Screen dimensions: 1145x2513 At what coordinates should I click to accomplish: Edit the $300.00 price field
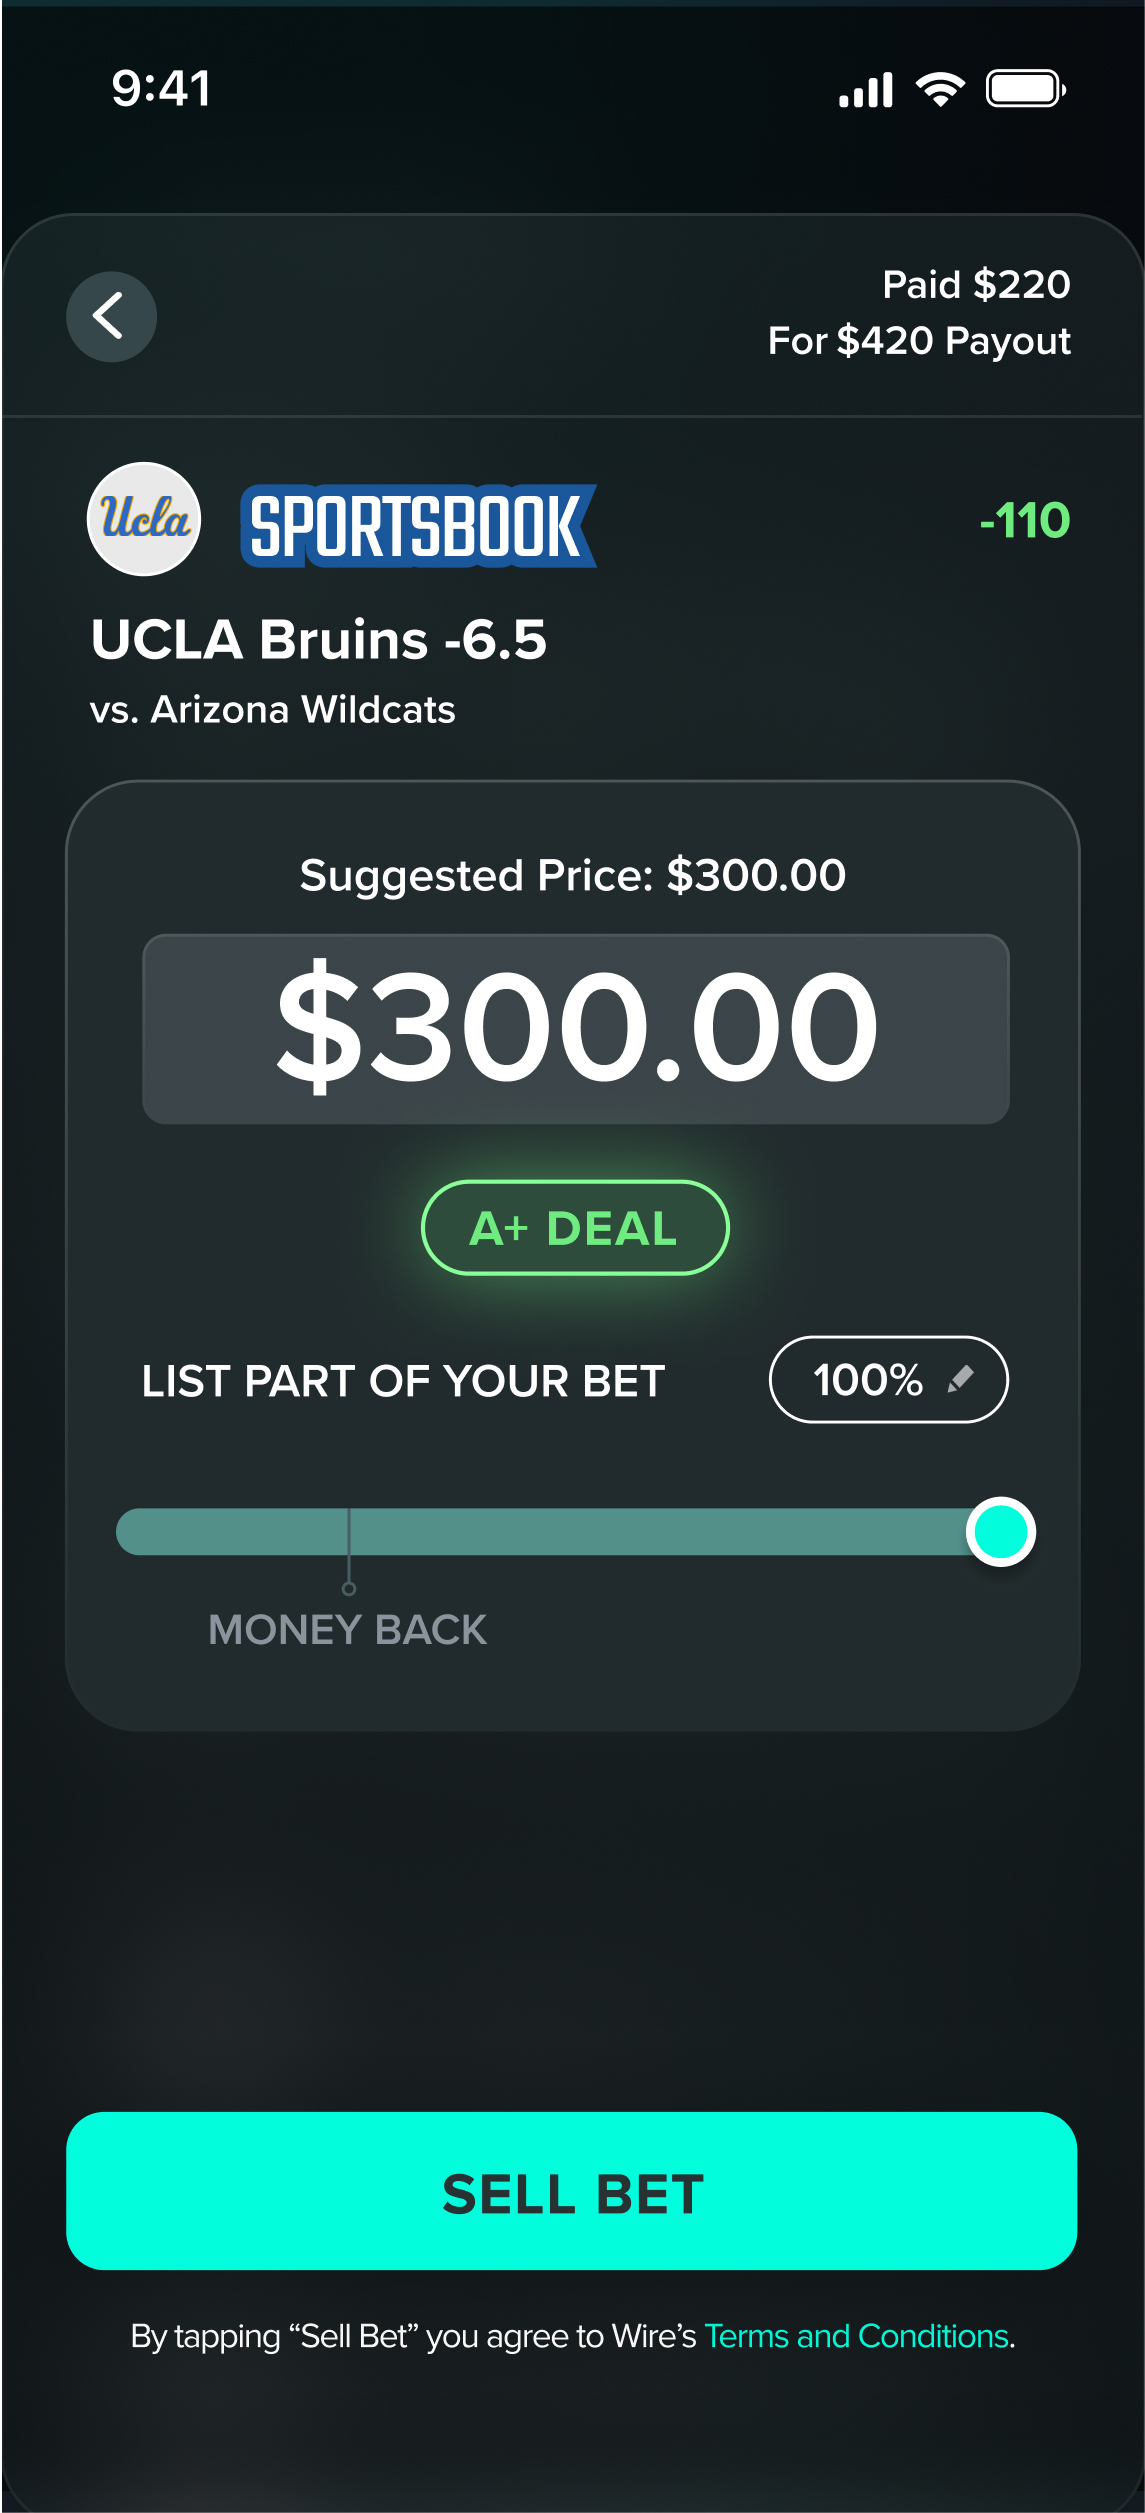[576, 1029]
